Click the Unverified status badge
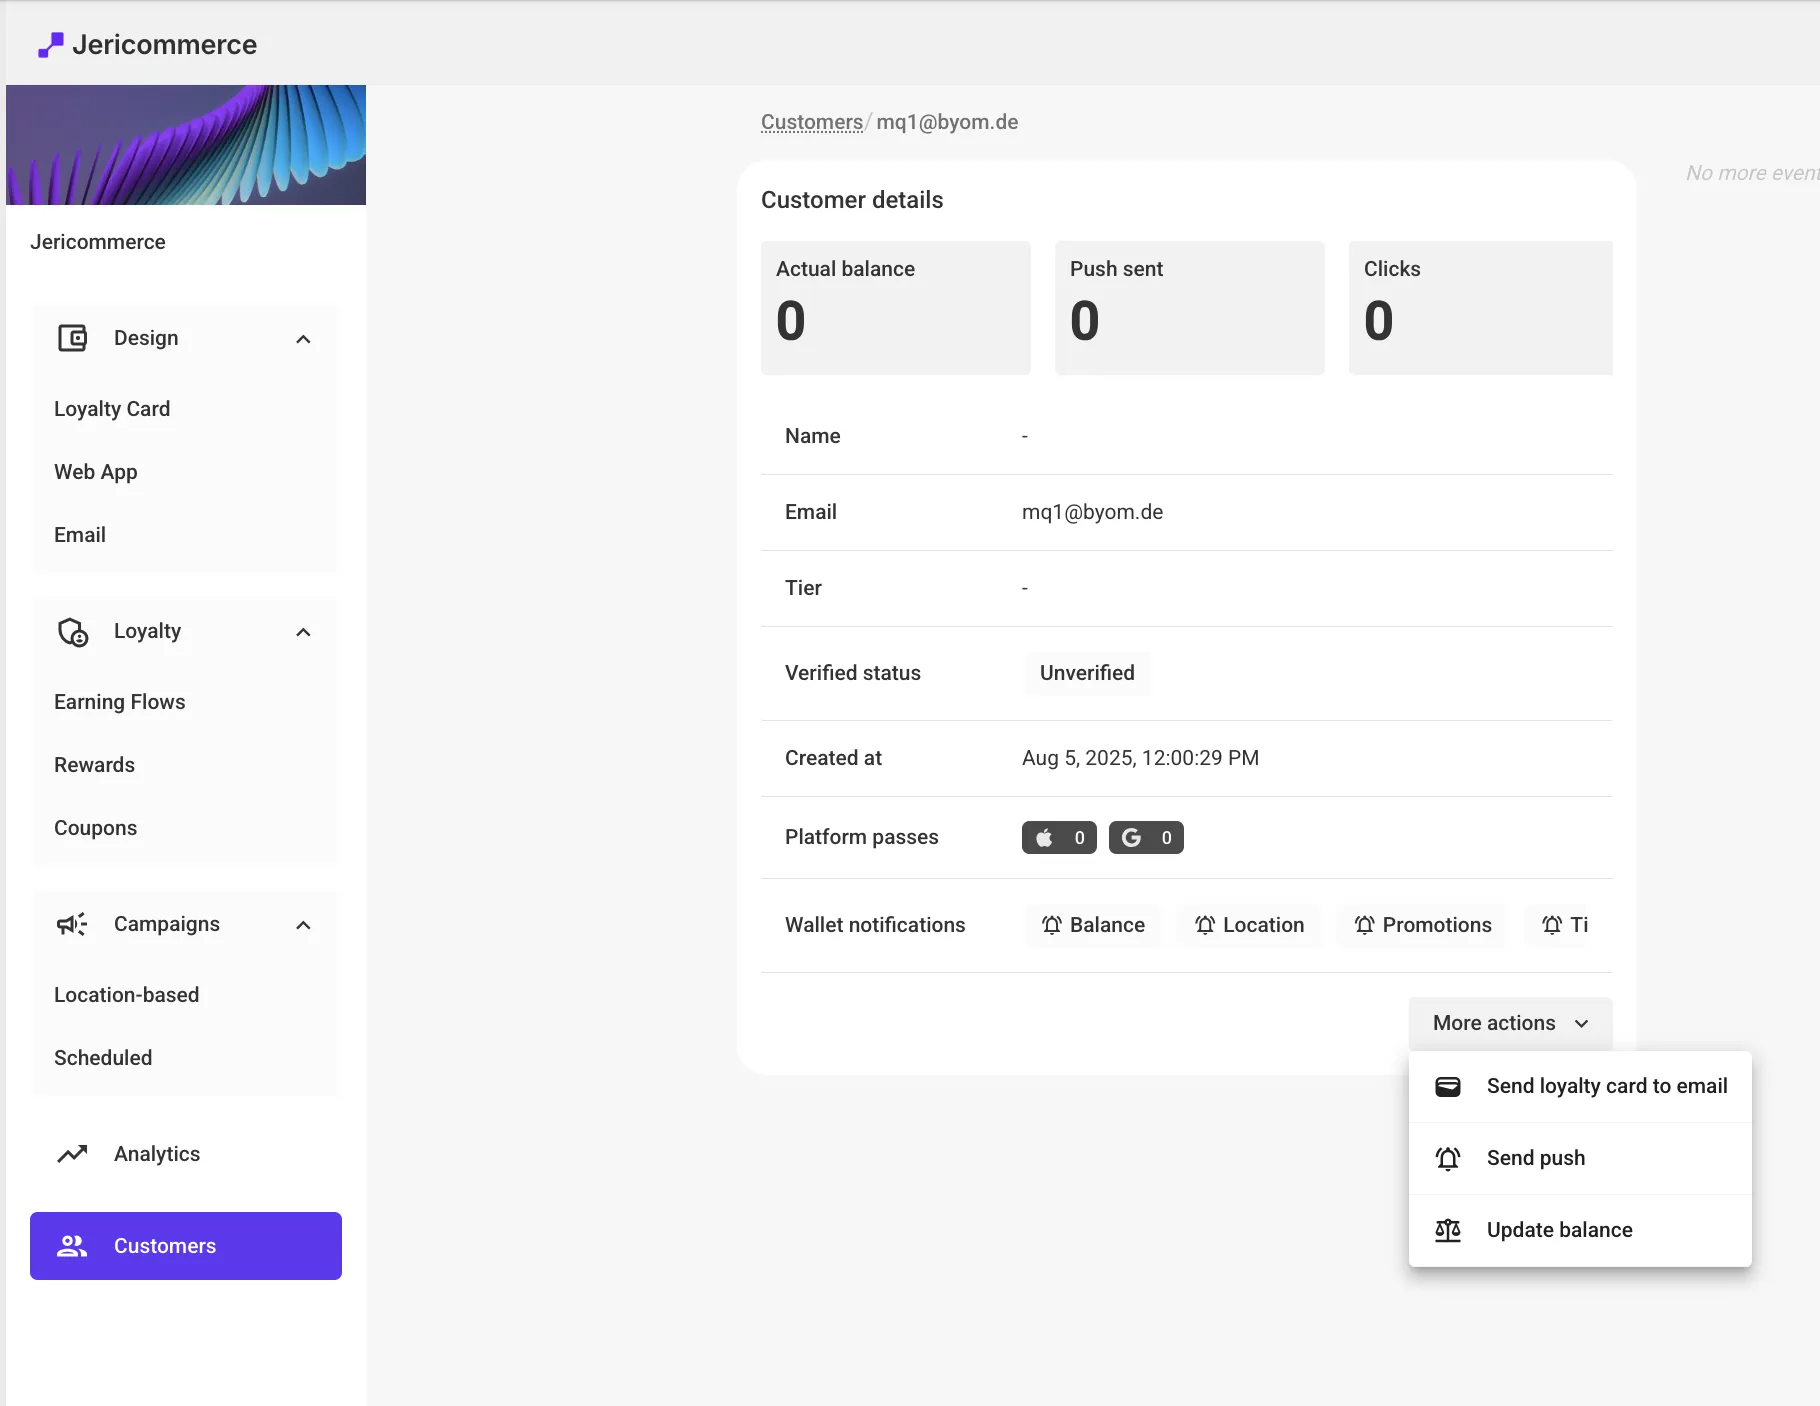 coord(1086,673)
